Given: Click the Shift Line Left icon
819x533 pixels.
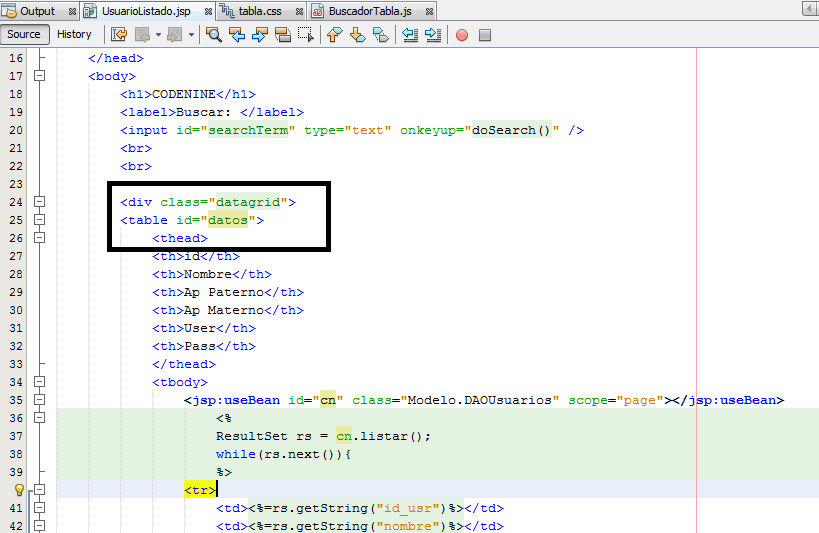Looking at the screenshot, I should pyautogui.click(x=410, y=35).
